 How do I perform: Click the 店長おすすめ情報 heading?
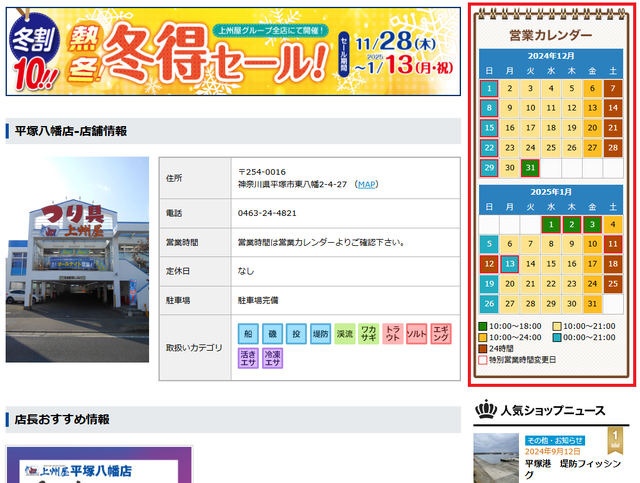(x=62, y=419)
